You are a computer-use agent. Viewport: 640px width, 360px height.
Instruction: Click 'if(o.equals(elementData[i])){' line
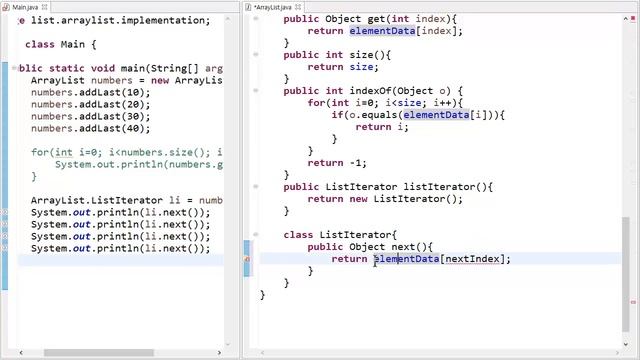pyautogui.click(x=418, y=115)
